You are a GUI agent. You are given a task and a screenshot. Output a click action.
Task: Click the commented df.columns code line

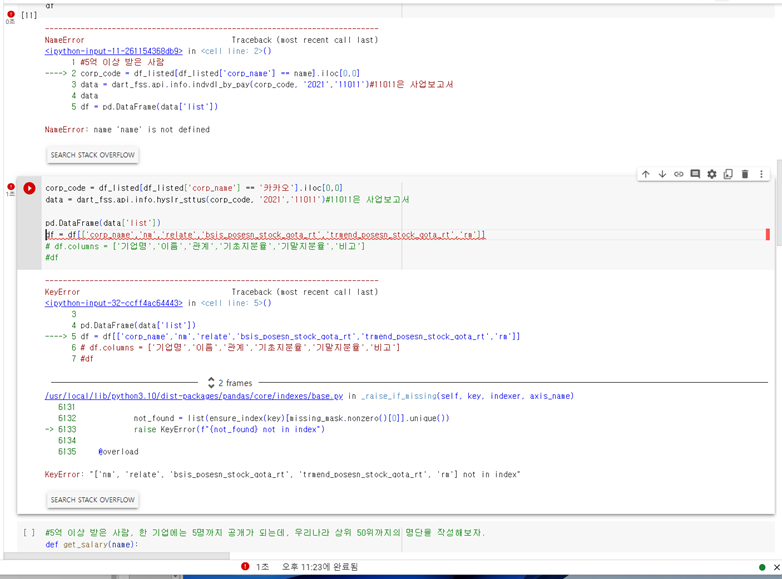(x=205, y=246)
